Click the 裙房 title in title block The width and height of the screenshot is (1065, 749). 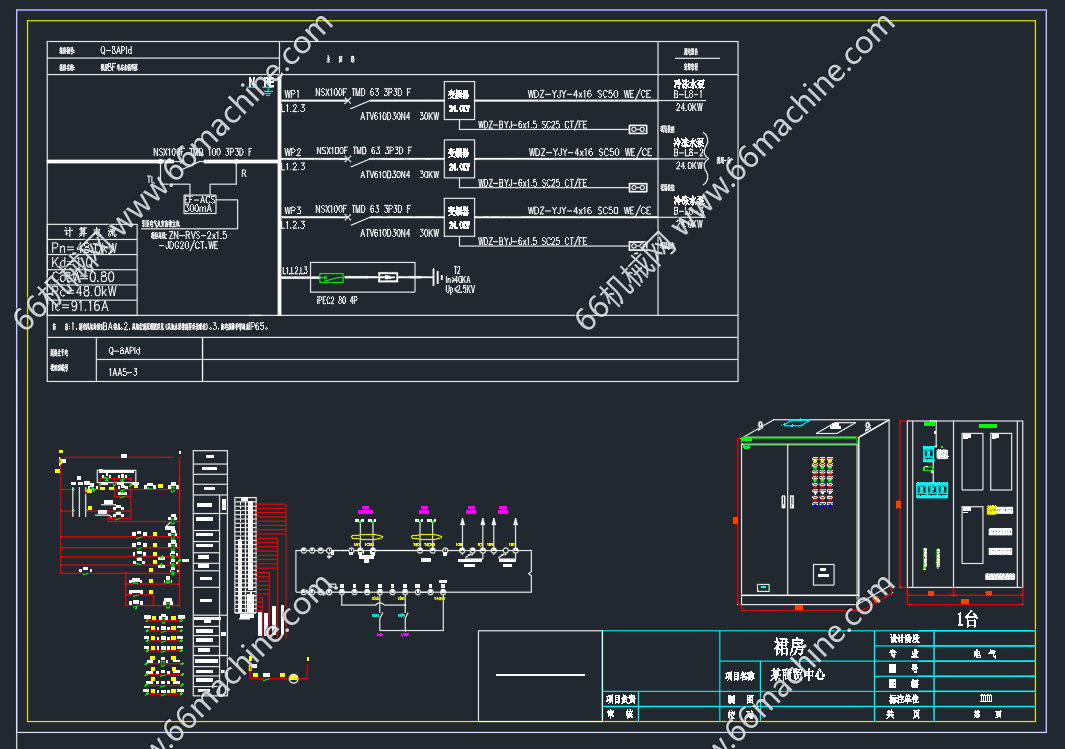coord(790,647)
